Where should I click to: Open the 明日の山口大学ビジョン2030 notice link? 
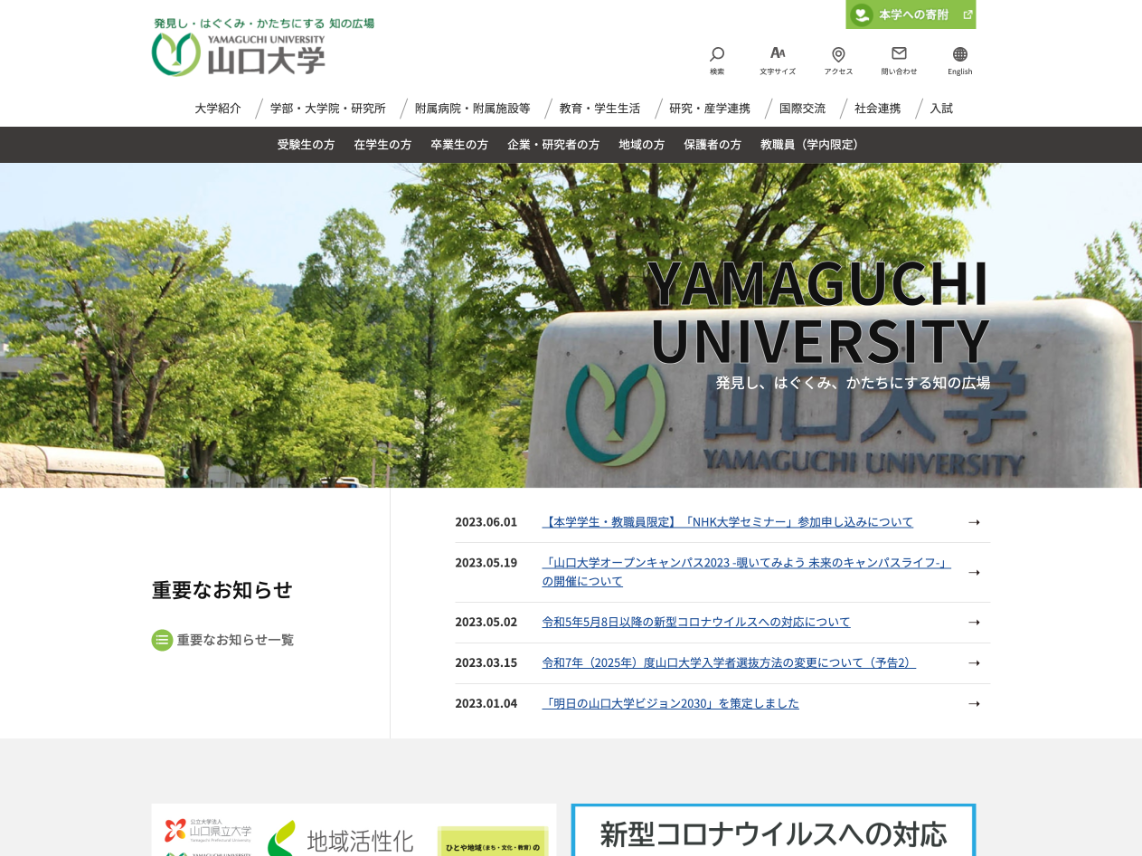[x=670, y=704]
